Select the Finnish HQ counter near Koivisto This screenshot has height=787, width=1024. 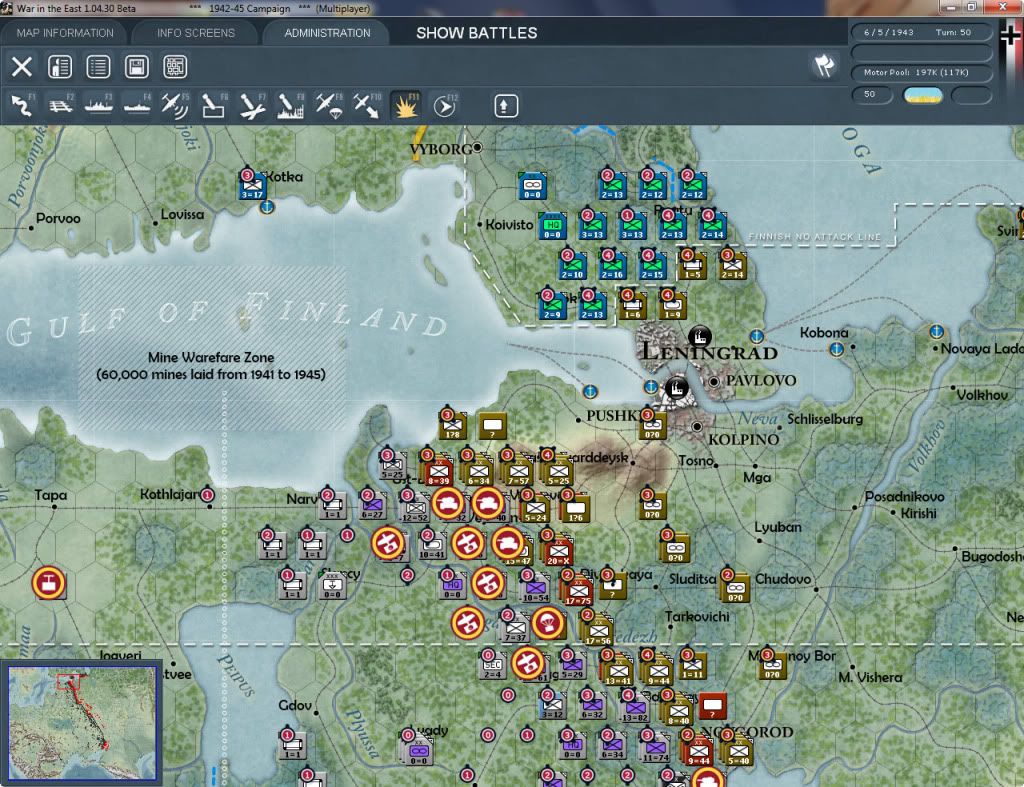[552, 225]
